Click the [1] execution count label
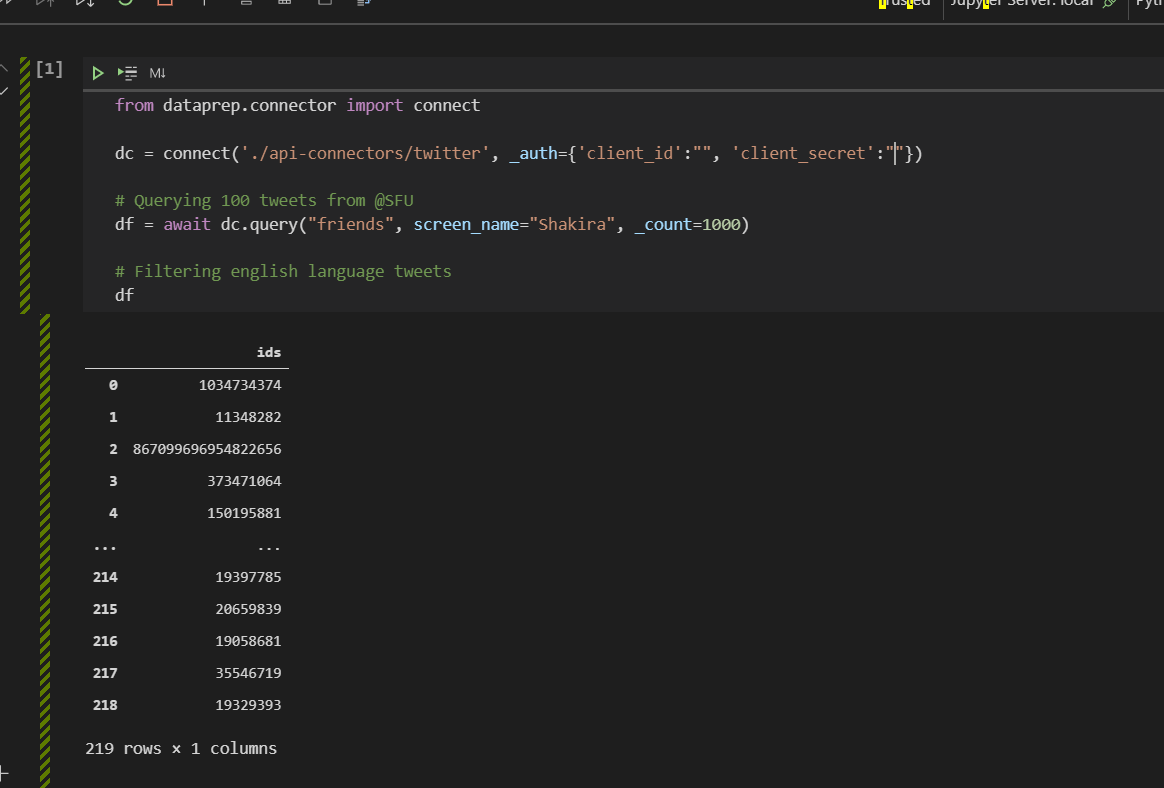 [x=49, y=69]
